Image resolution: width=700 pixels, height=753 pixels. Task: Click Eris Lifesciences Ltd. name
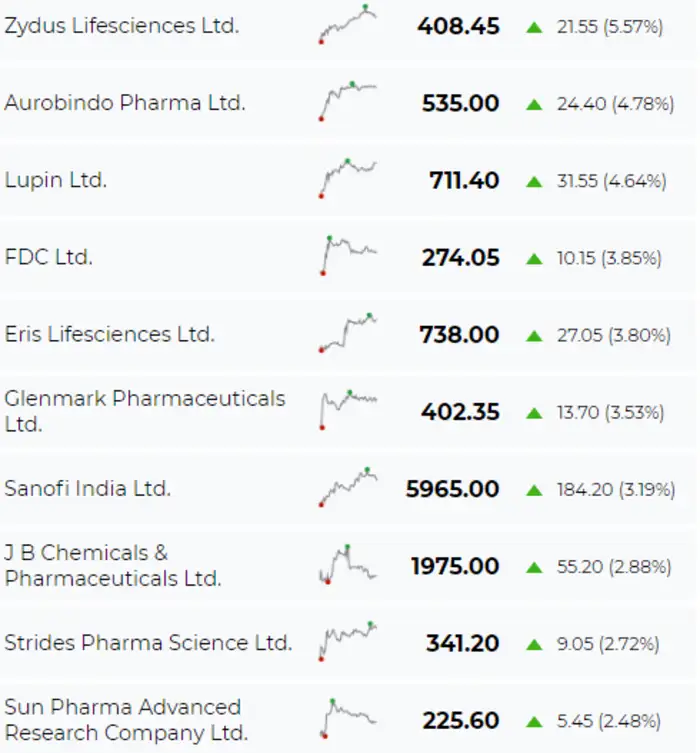pos(109,334)
